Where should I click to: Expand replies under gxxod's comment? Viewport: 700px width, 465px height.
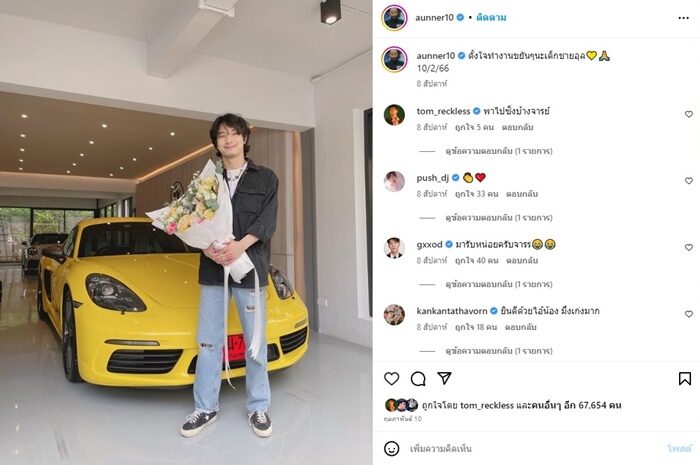click(499, 284)
